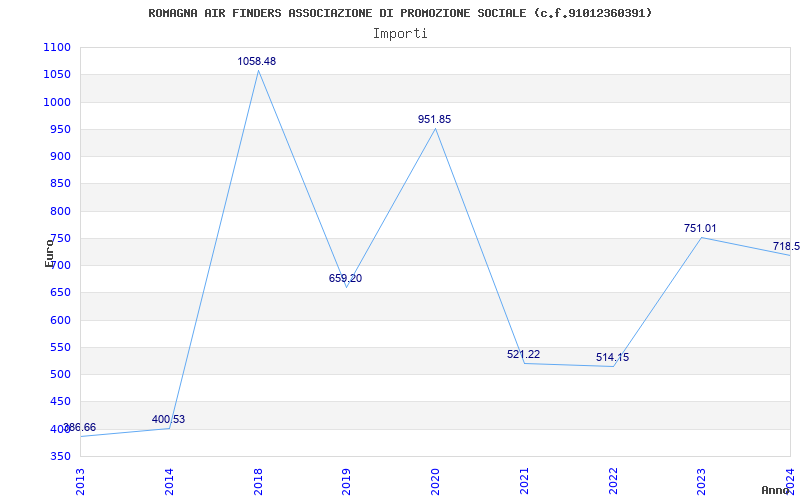
Task: Click the 2020 x-axis label
Action: [x=436, y=481]
